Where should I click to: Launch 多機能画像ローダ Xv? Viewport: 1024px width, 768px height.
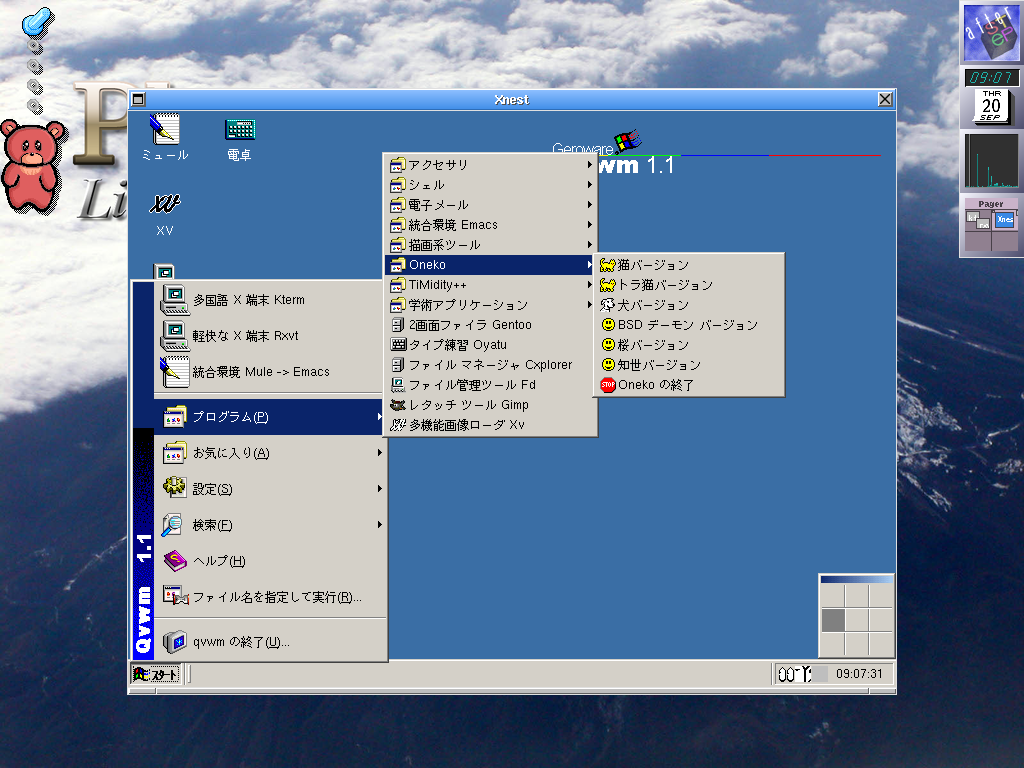[491, 424]
